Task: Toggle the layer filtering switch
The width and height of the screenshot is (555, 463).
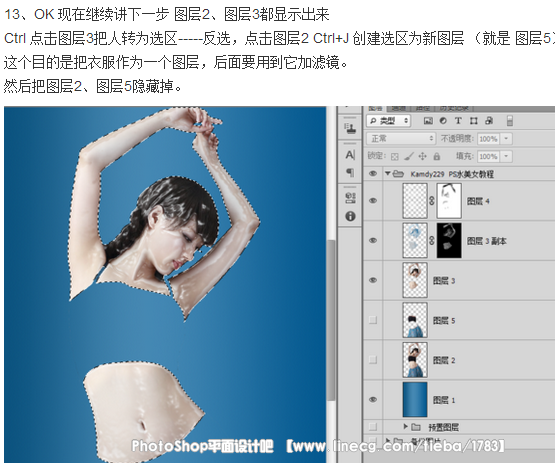Action: pos(510,121)
